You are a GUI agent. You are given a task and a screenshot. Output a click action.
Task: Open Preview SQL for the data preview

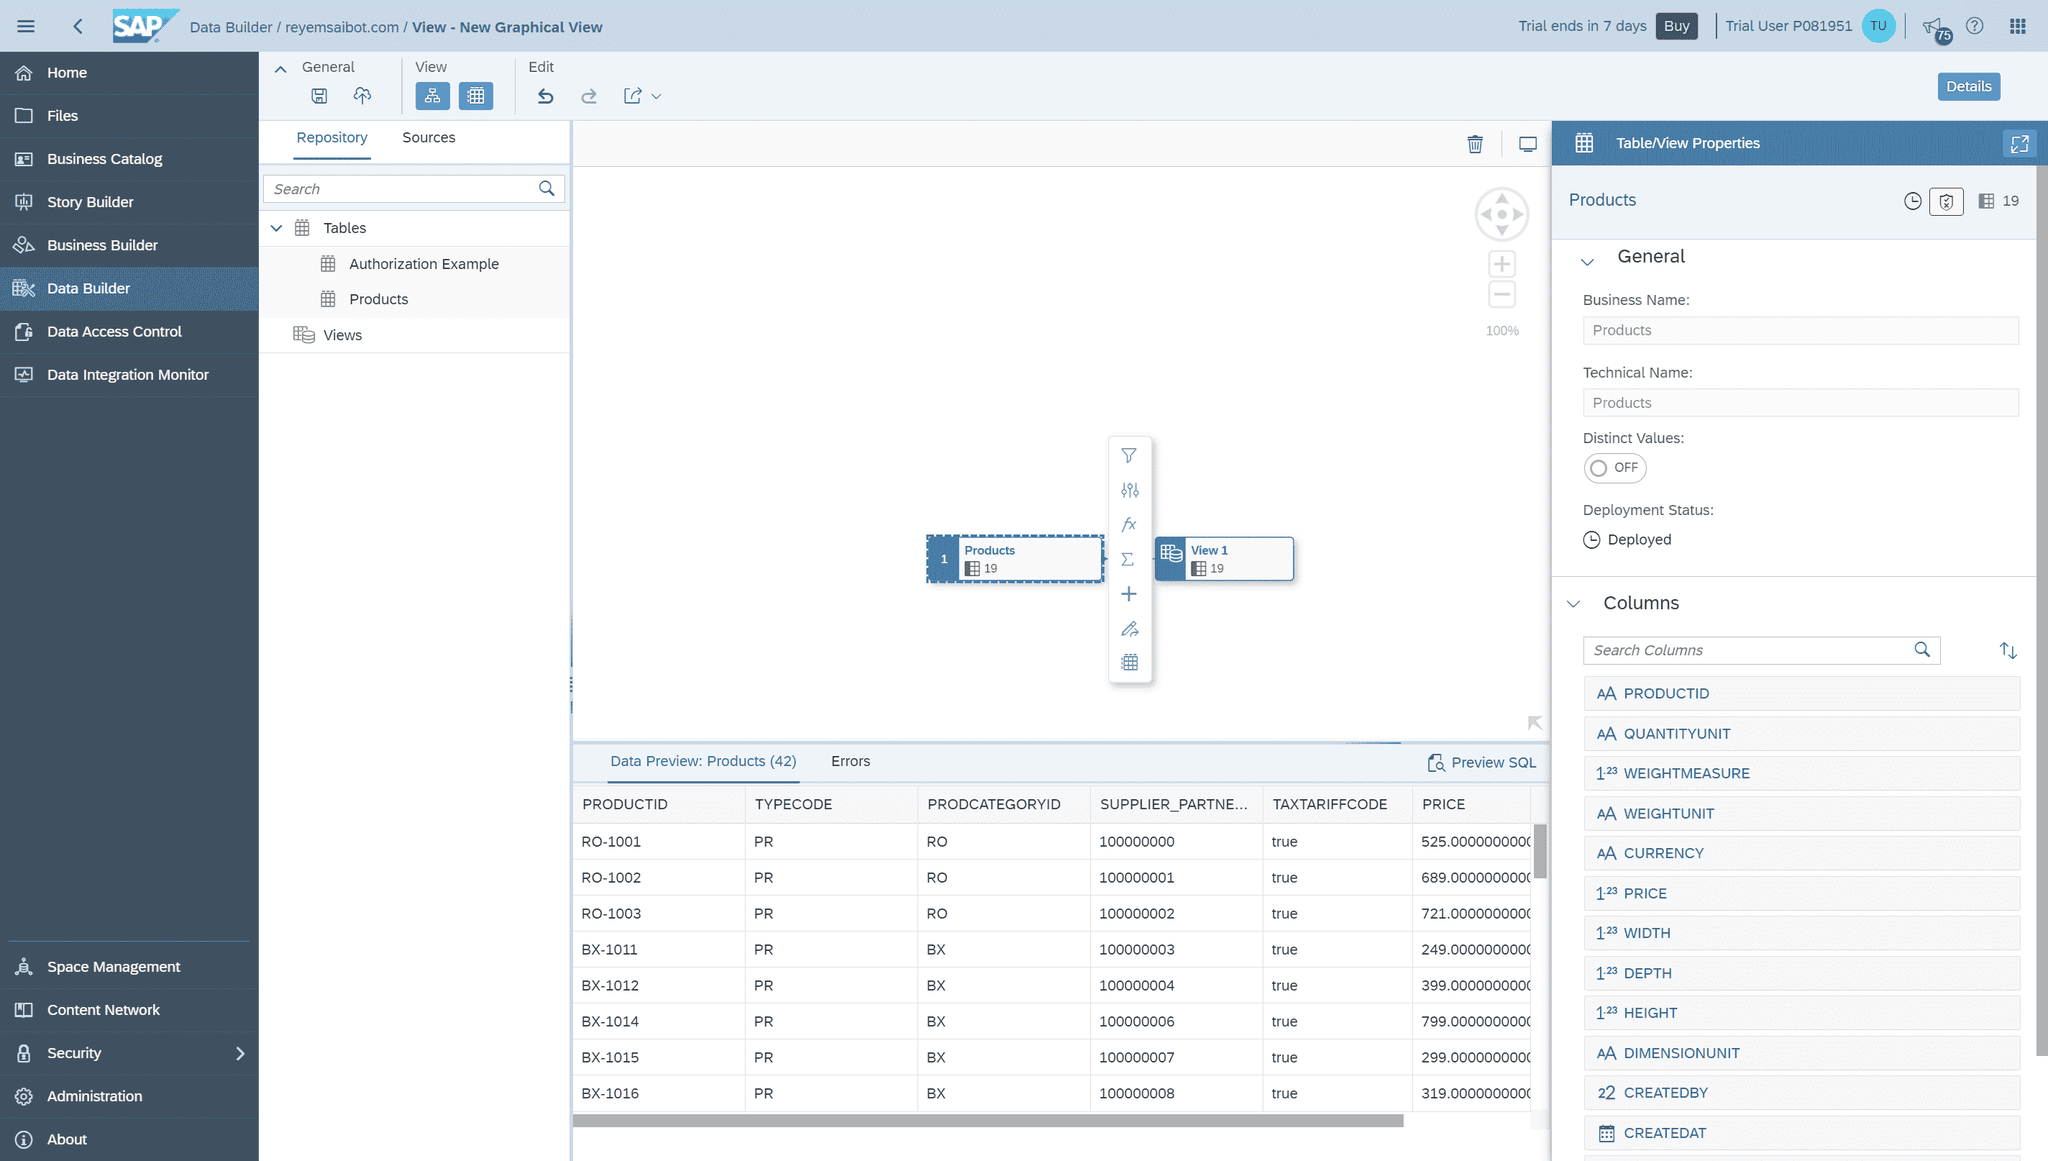[x=1483, y=761]
